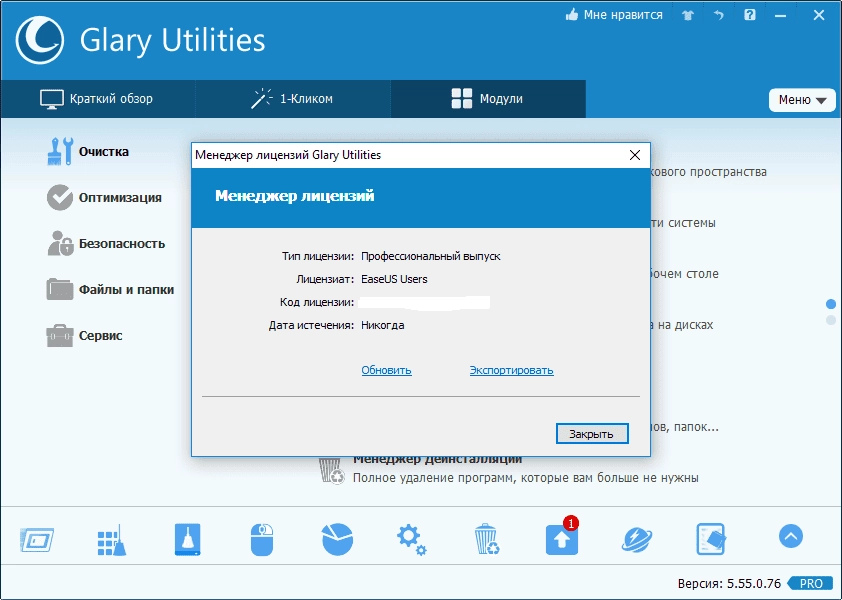This screenshot has height=600, width=842.
Task: Click 'Полное удаление программ' module description
Action: [x=526, y=478]
